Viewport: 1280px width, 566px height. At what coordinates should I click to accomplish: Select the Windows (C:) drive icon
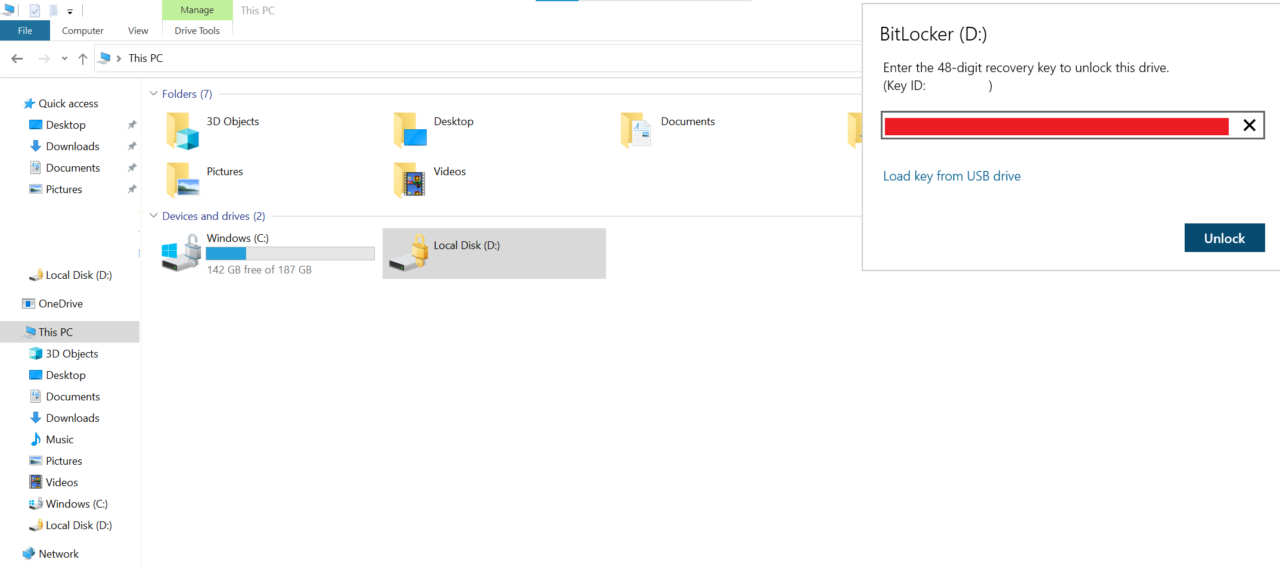coord(181,254)
